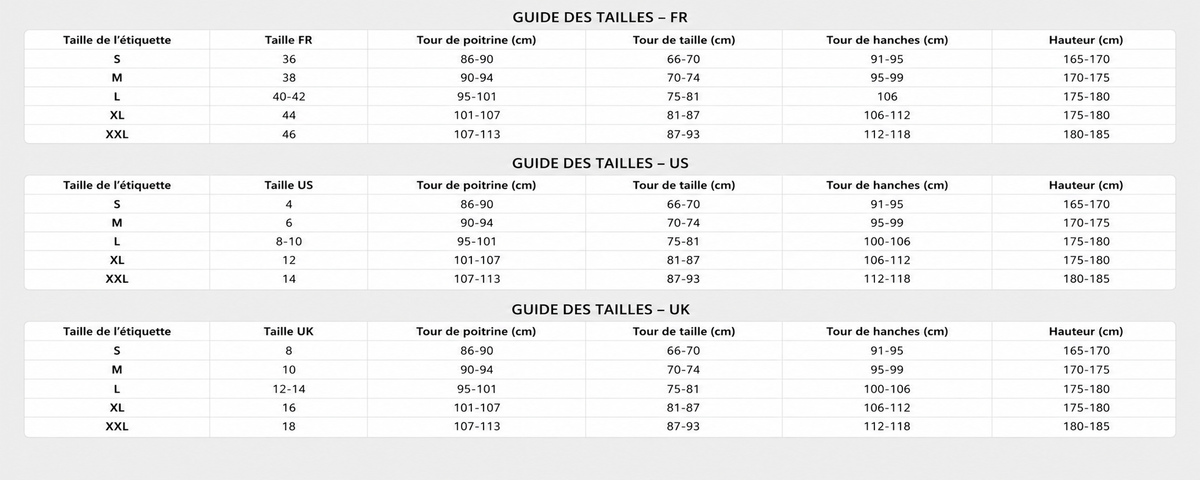The height and width of the screenshot is (480, 1200).
Task: Select the Taille US column header
Action: pyautogui.click(x=289, y=185)
